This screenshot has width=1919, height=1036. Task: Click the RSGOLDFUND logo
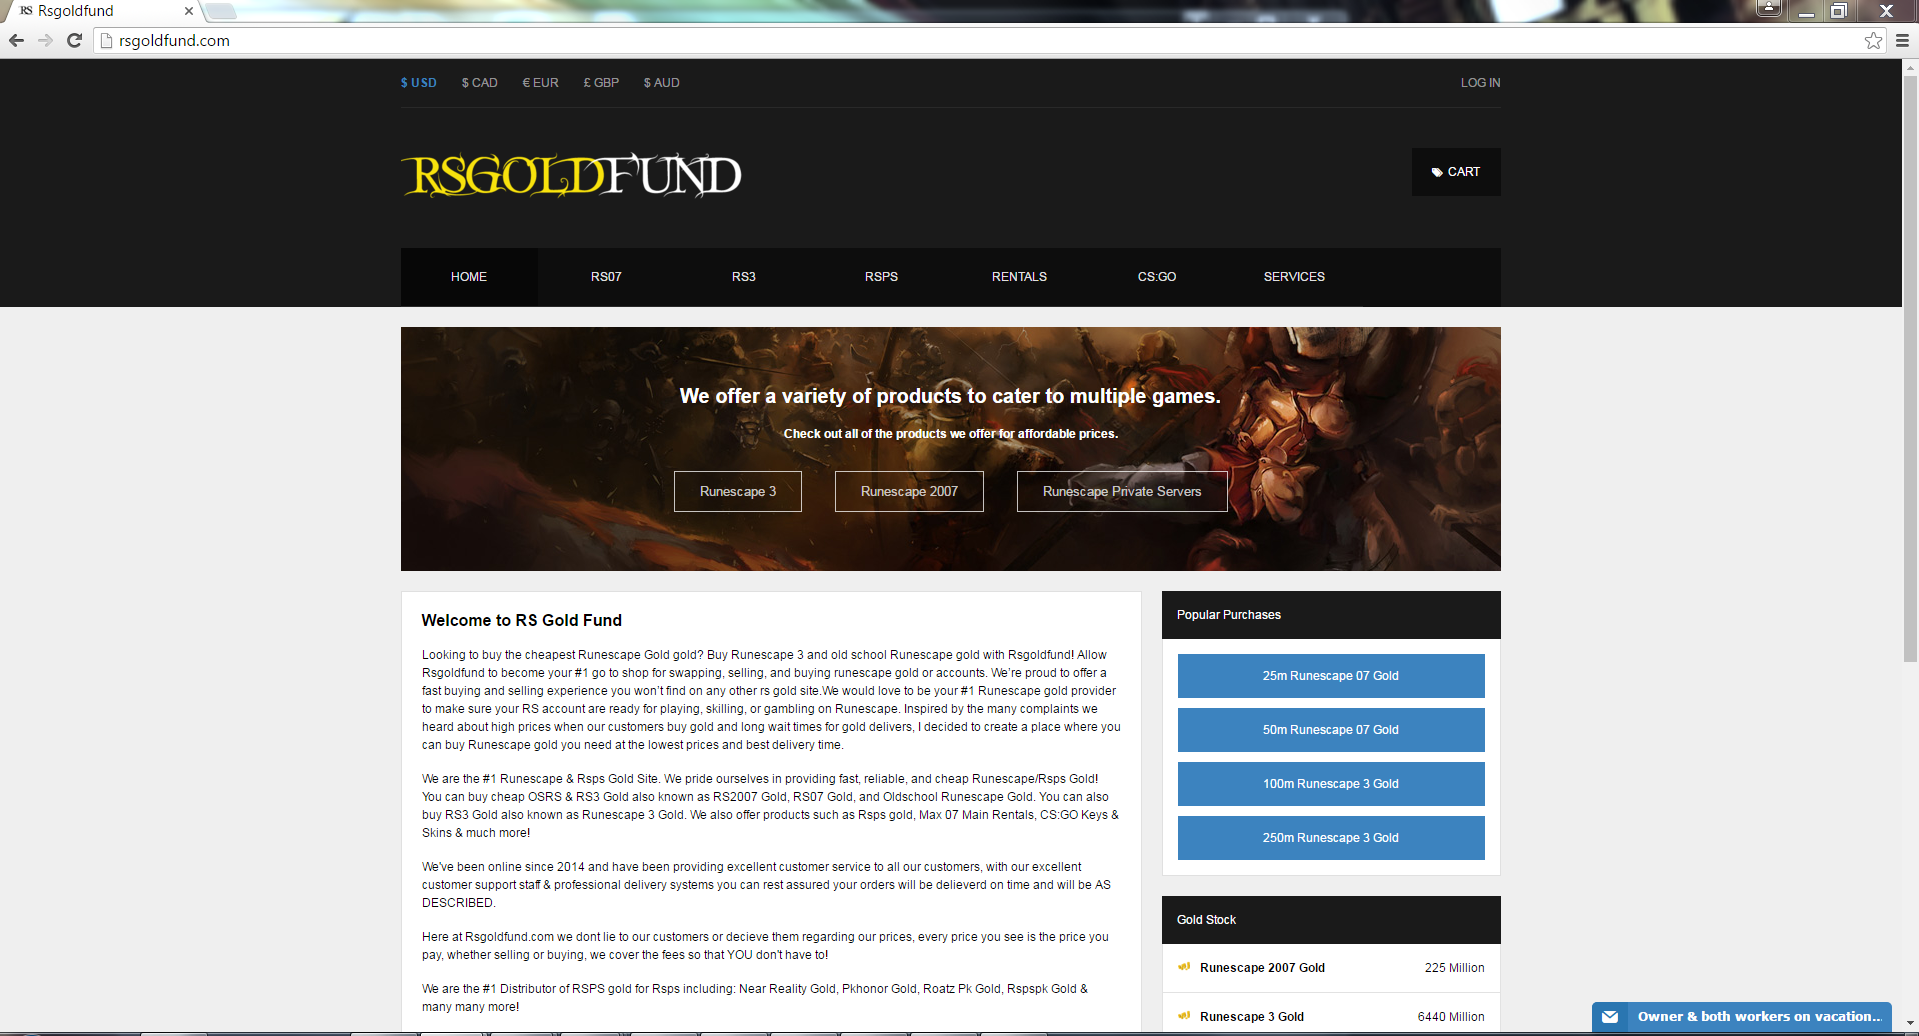click(571, 175)
